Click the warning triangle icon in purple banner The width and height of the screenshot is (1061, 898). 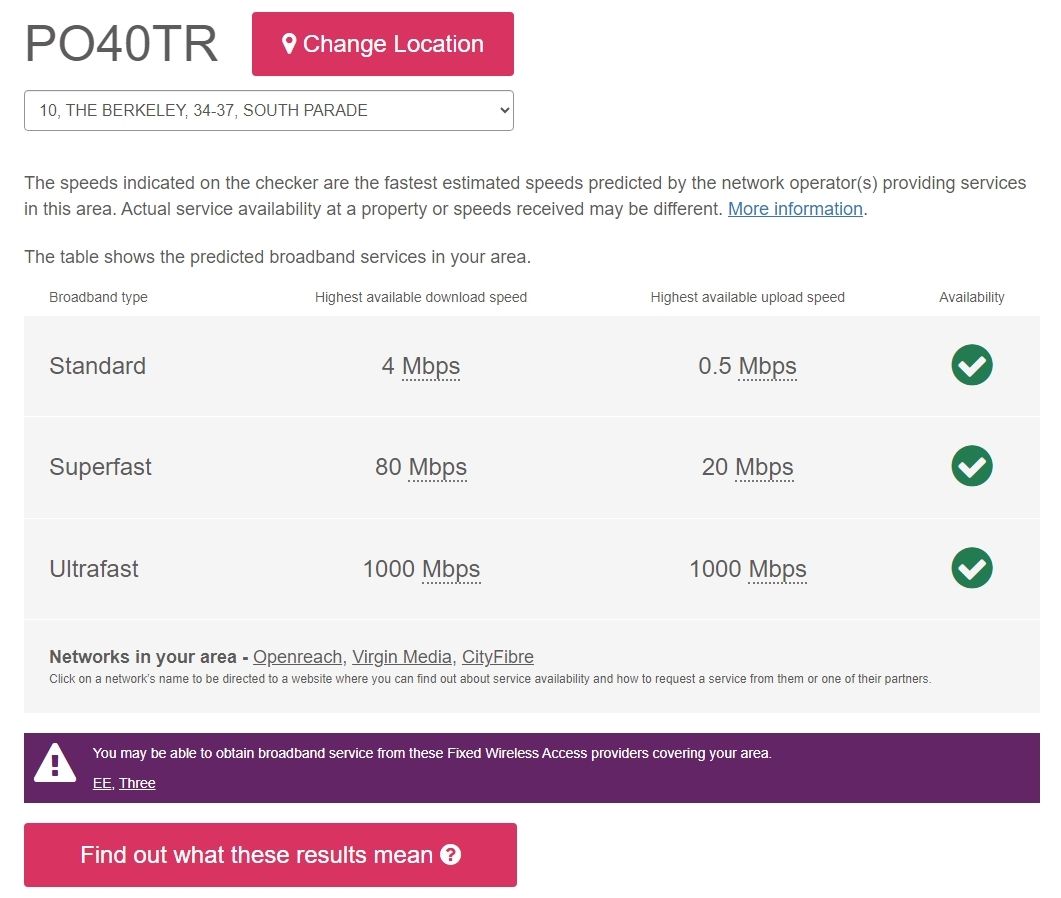[55, 763]
